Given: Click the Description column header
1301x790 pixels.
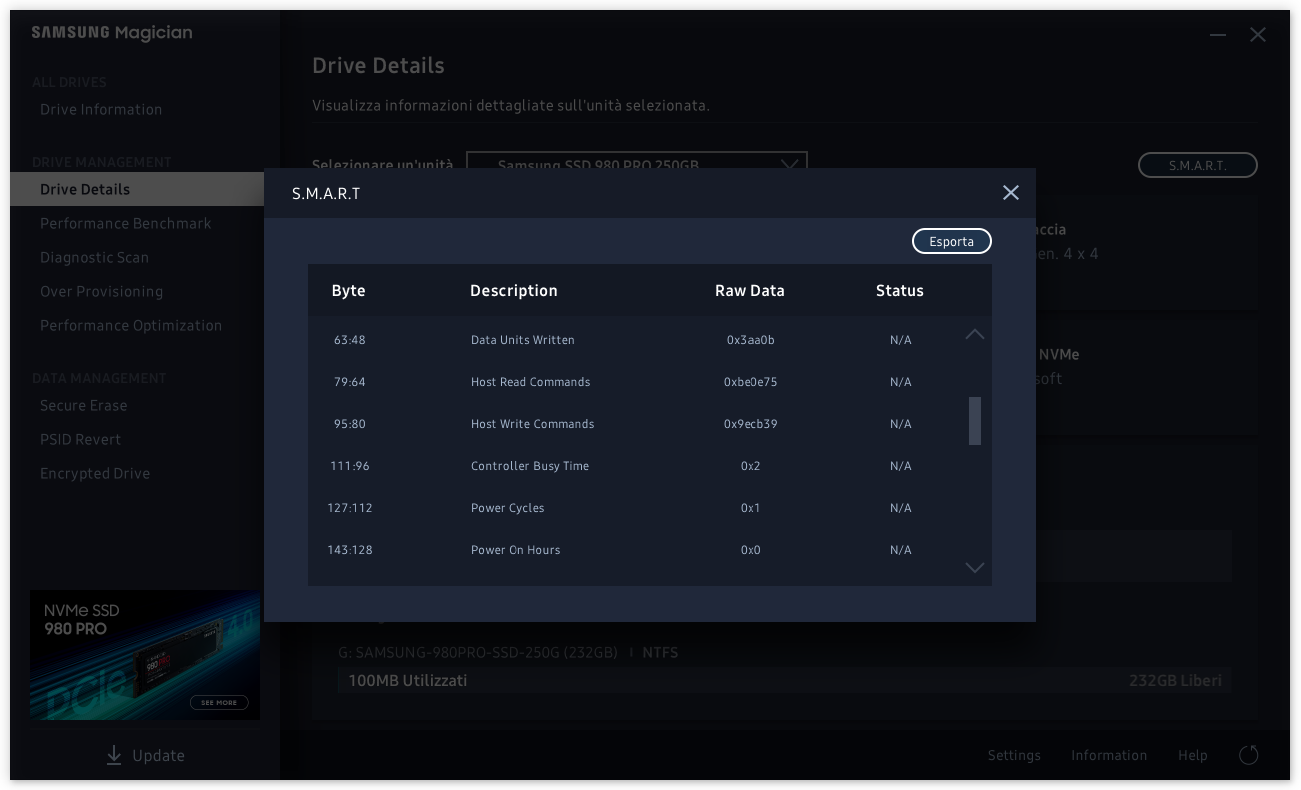Looking at the screenshot, I should point(514,291).
